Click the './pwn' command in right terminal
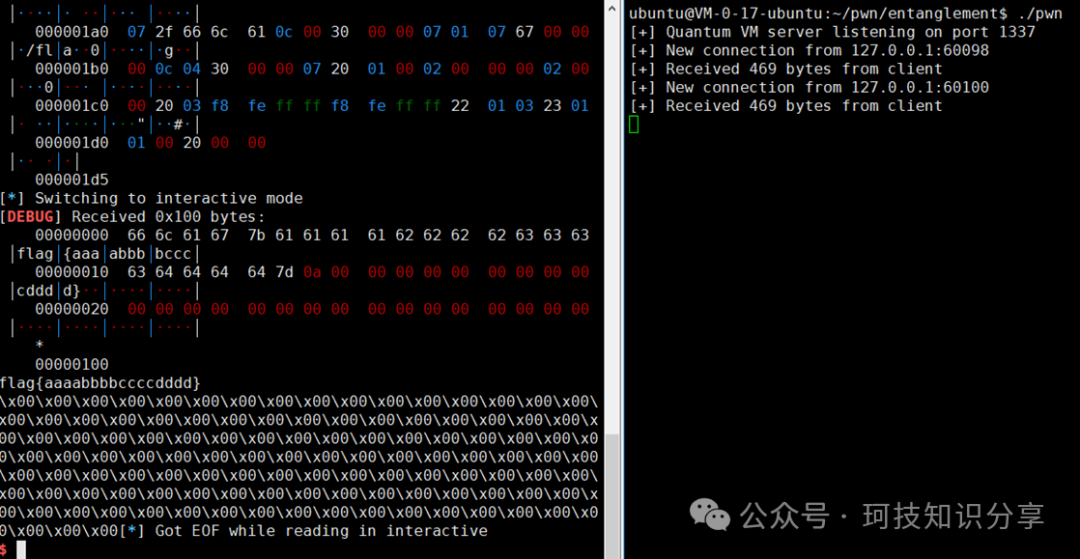 click(1040, 13)
